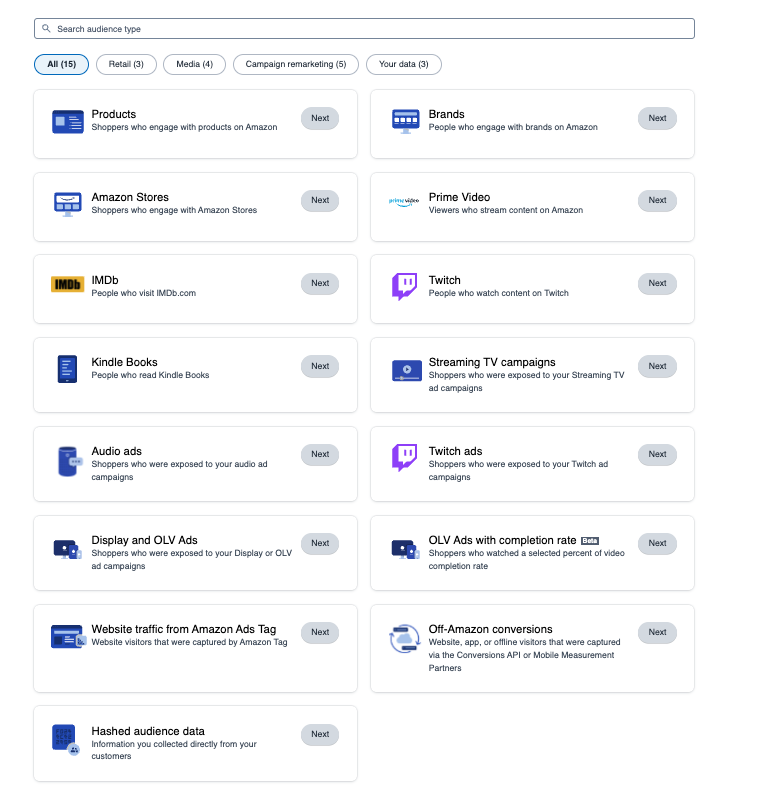Click Next on the Products card
This screenshot has height=796, width=766.
(x=320, y=118)
